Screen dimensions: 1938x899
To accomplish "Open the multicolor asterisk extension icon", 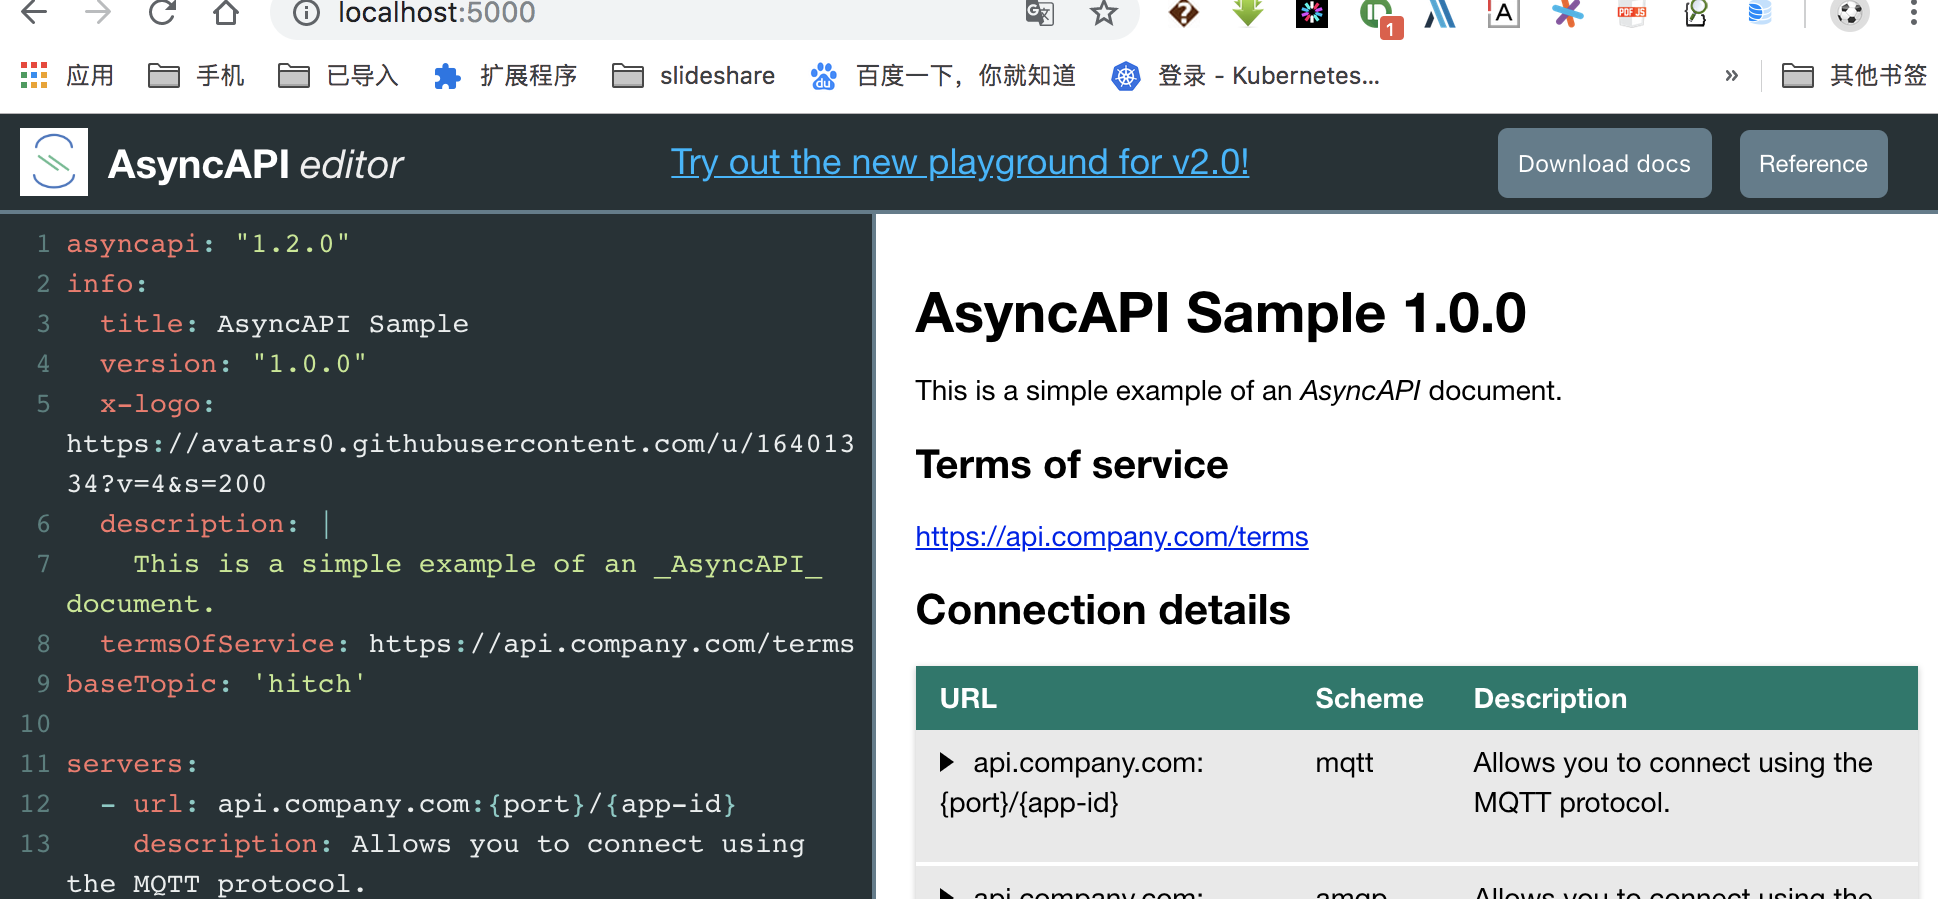I will [1567, 13].
